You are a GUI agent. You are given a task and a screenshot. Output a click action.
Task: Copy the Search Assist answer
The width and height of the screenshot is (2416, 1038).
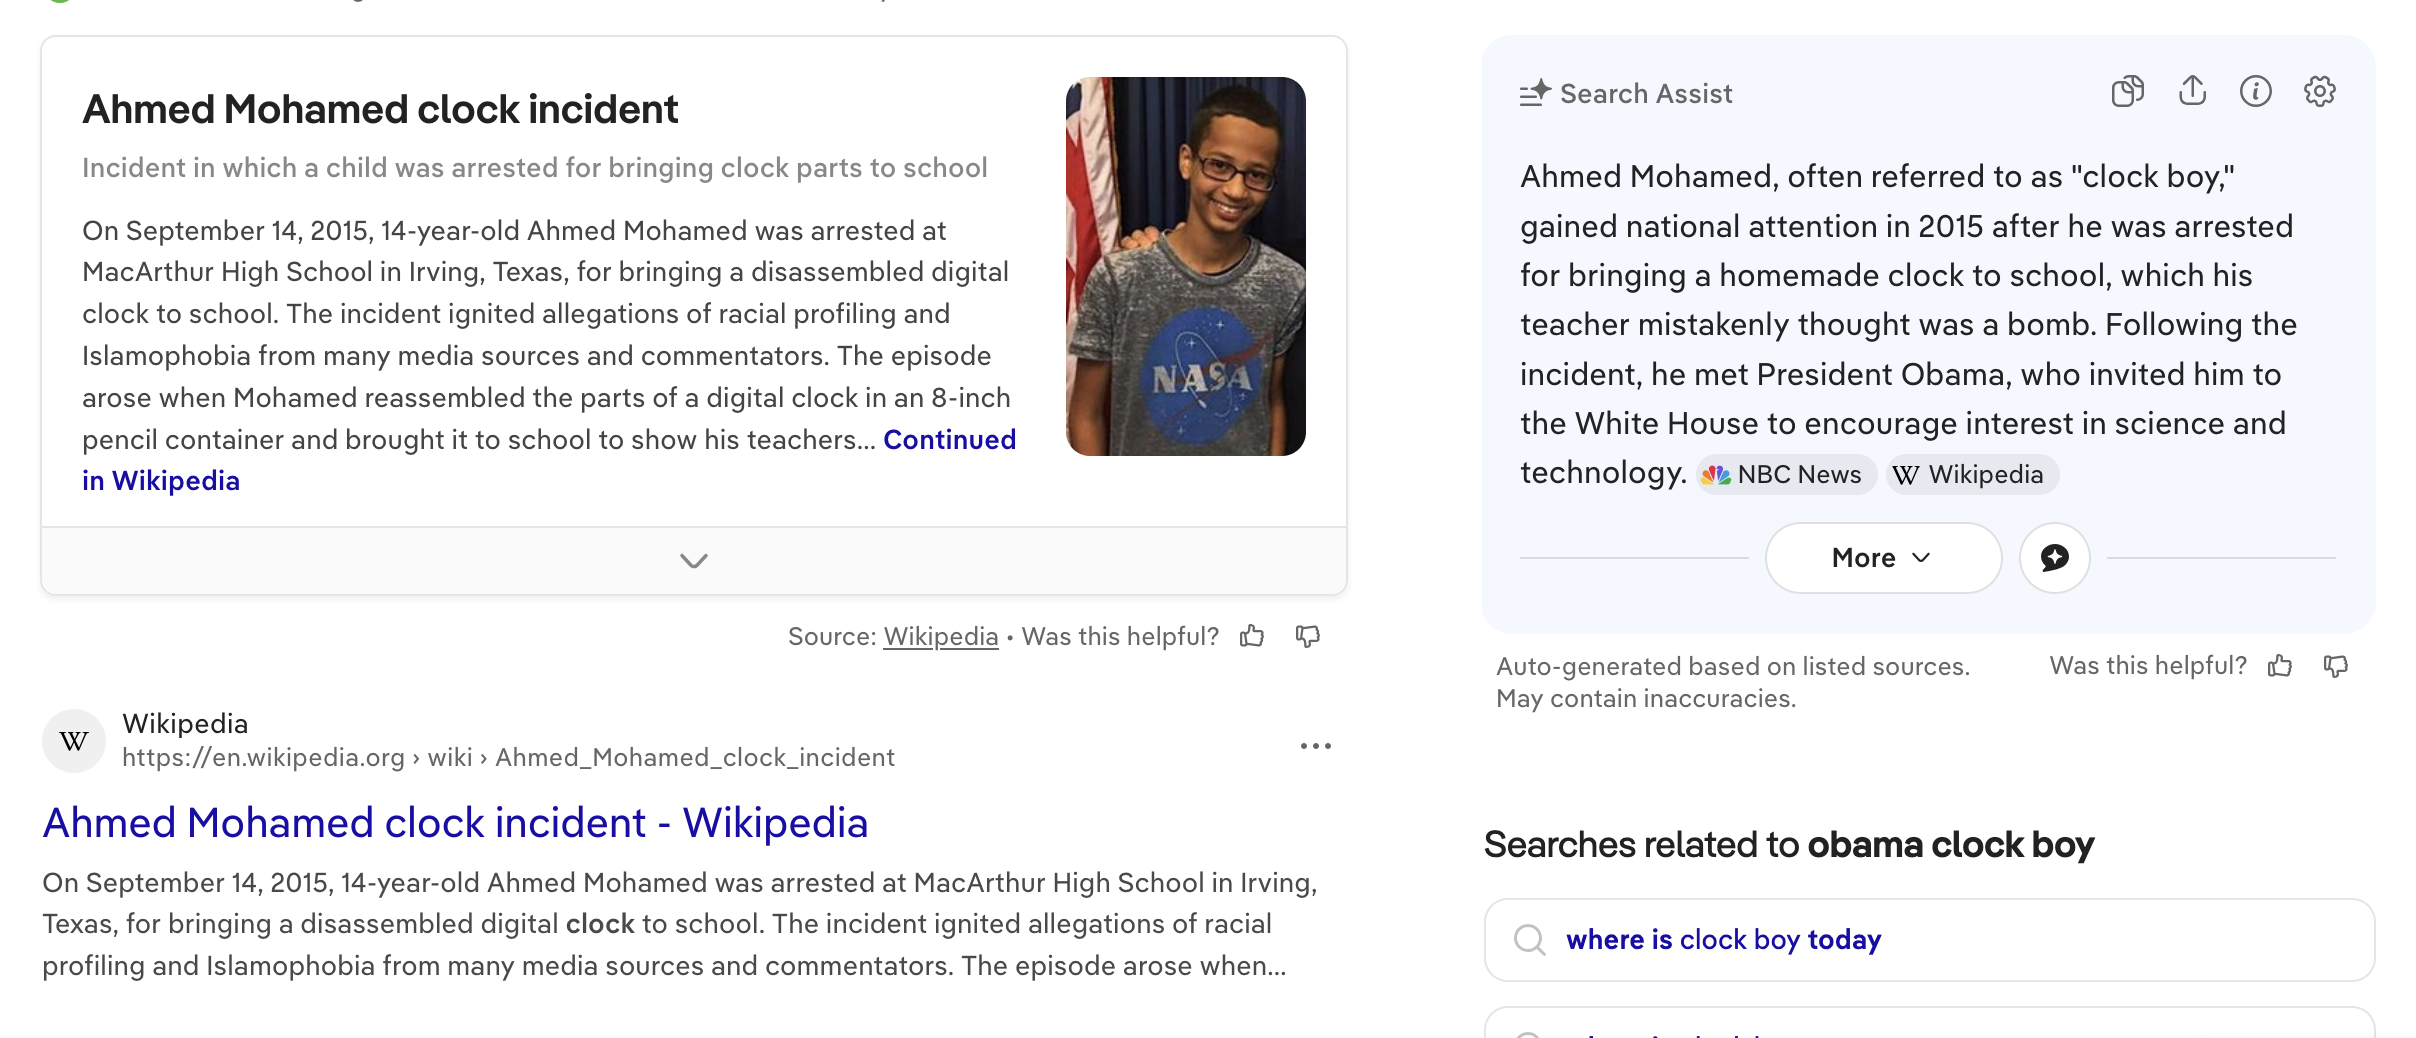point(2127,92)
